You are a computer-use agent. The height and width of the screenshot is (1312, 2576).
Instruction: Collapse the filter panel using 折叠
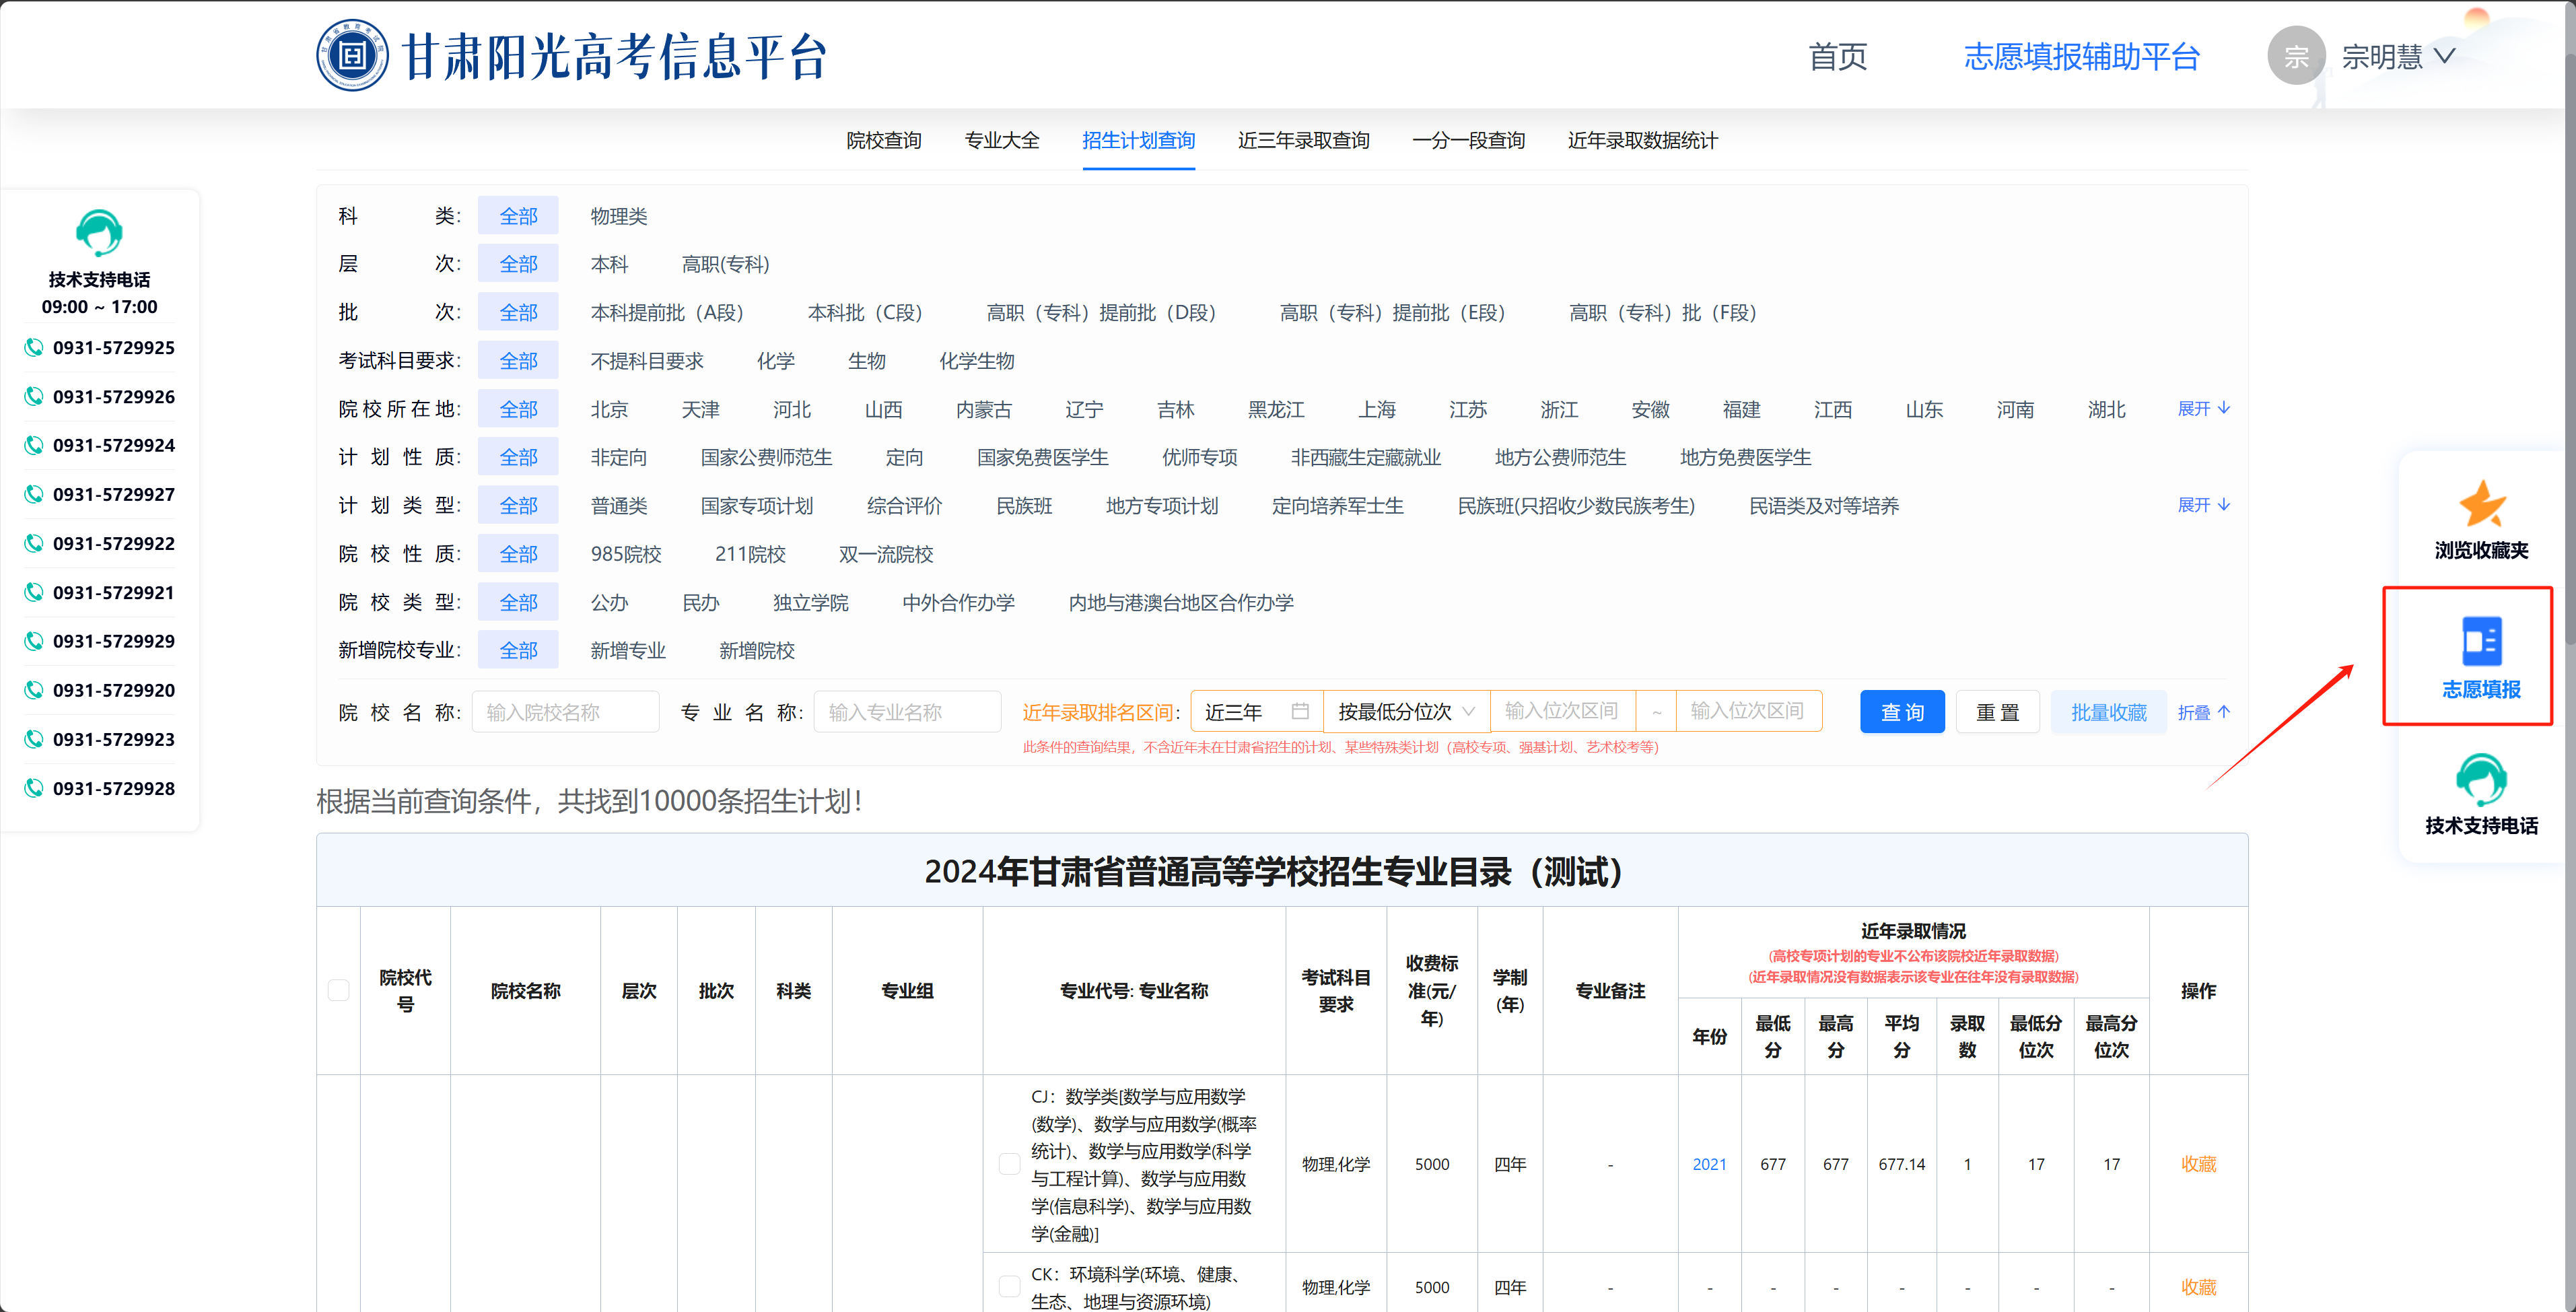click(2203, 712)
